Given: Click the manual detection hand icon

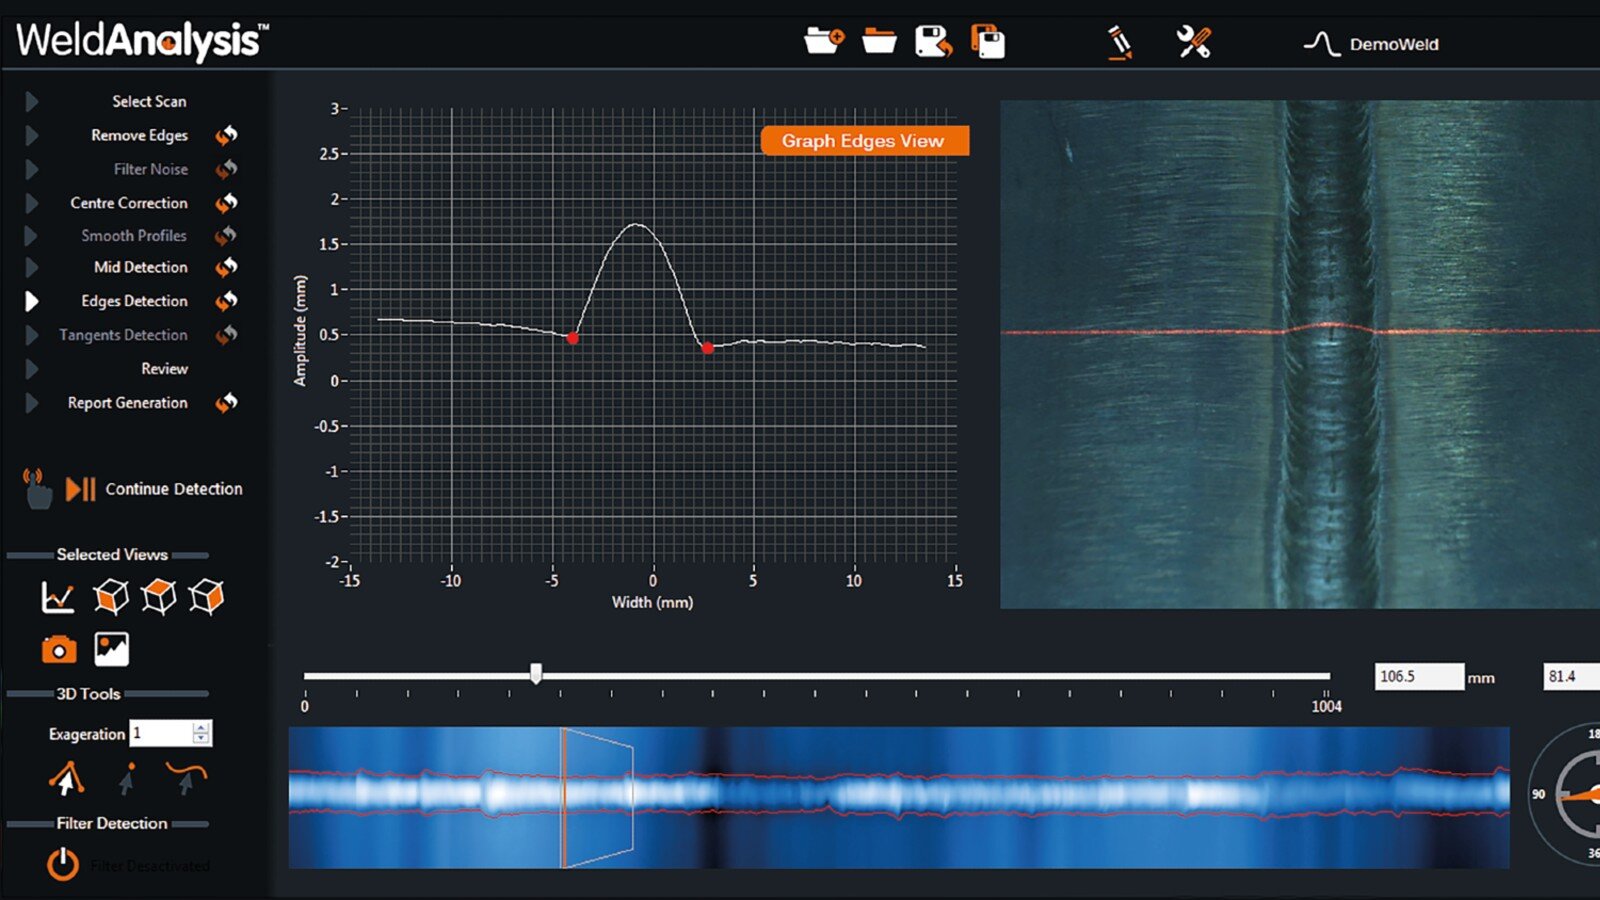Looking at the screenshot, I should click(x=37, y=489).
